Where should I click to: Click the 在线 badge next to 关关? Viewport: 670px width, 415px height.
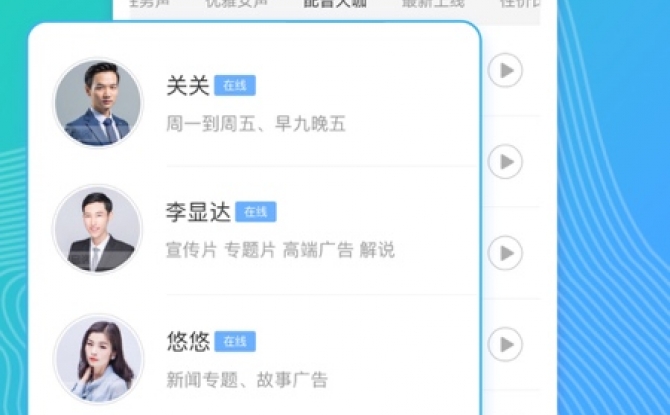tap(235, 85)
